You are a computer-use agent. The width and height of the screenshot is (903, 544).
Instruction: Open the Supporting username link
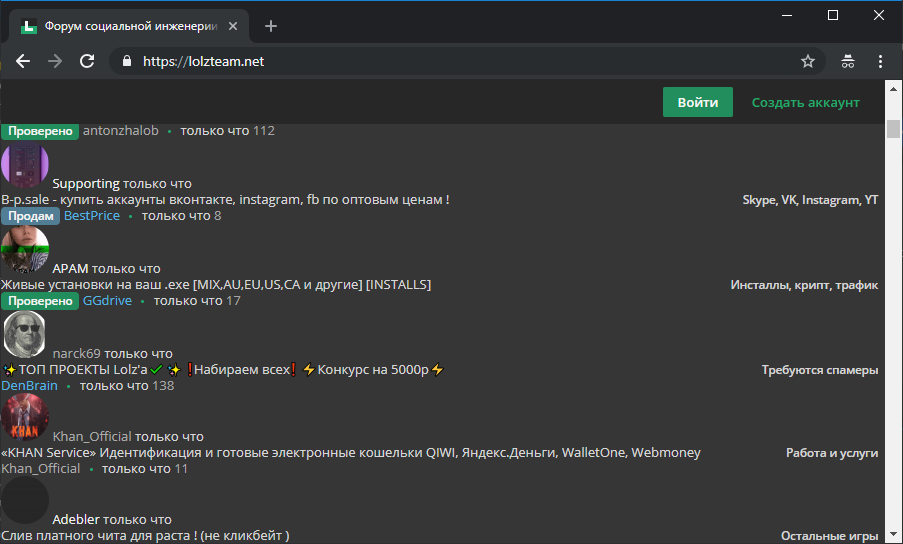[86, 184]
